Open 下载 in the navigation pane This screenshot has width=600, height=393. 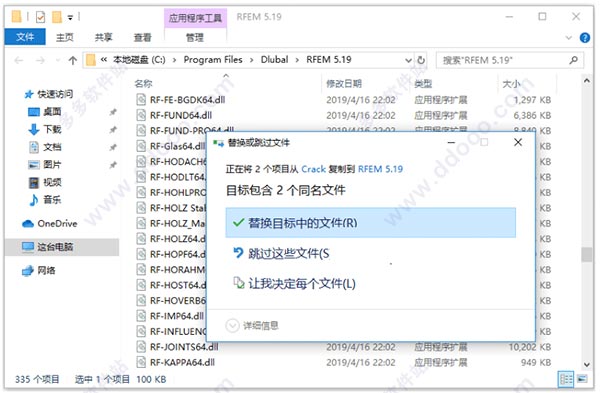coord(52,129)
